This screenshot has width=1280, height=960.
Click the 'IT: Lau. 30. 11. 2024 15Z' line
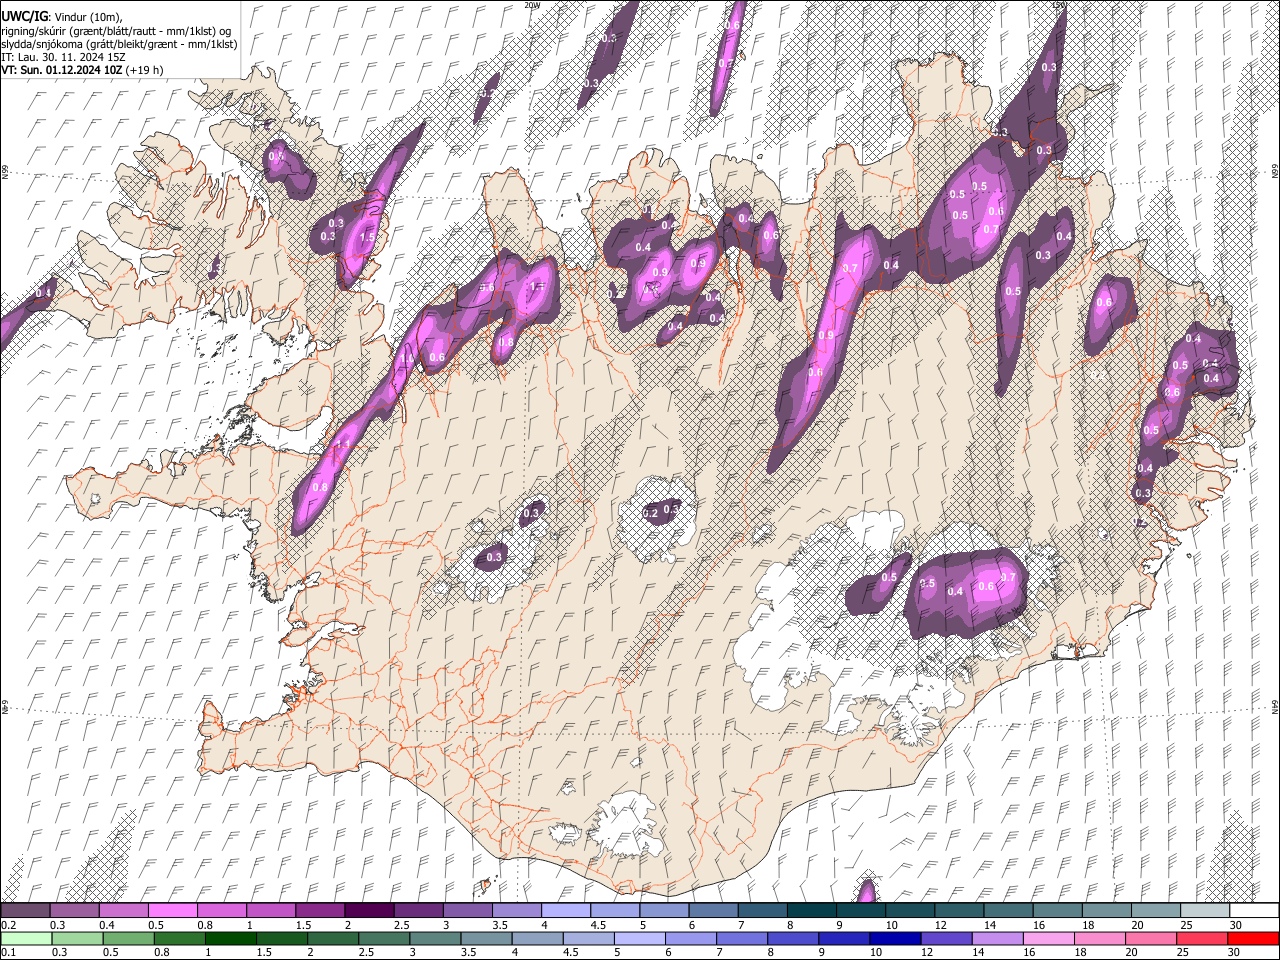(63, 57)
